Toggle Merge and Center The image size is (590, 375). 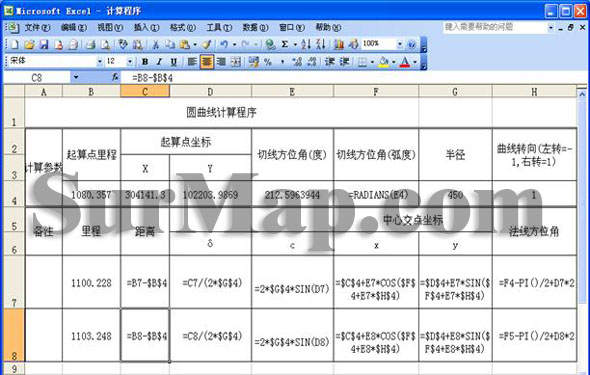(236, 62)
